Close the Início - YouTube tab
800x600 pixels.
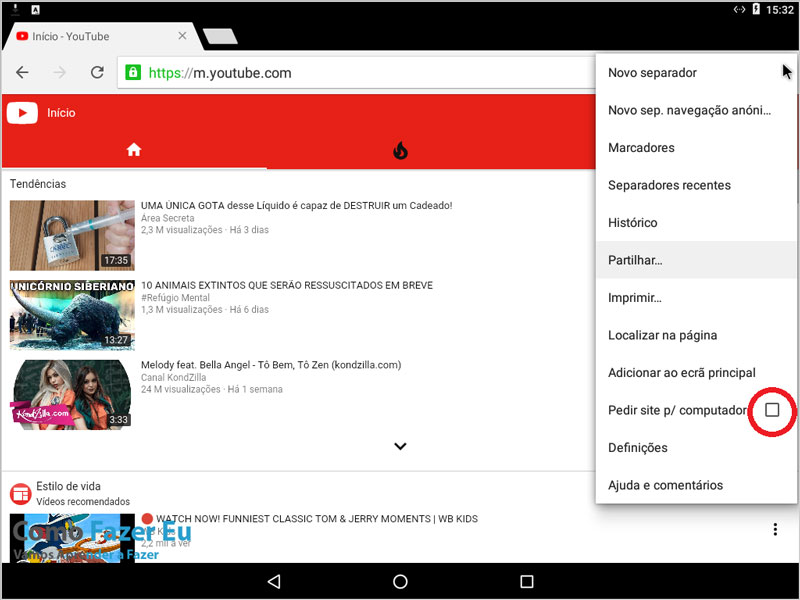[182, 36]
